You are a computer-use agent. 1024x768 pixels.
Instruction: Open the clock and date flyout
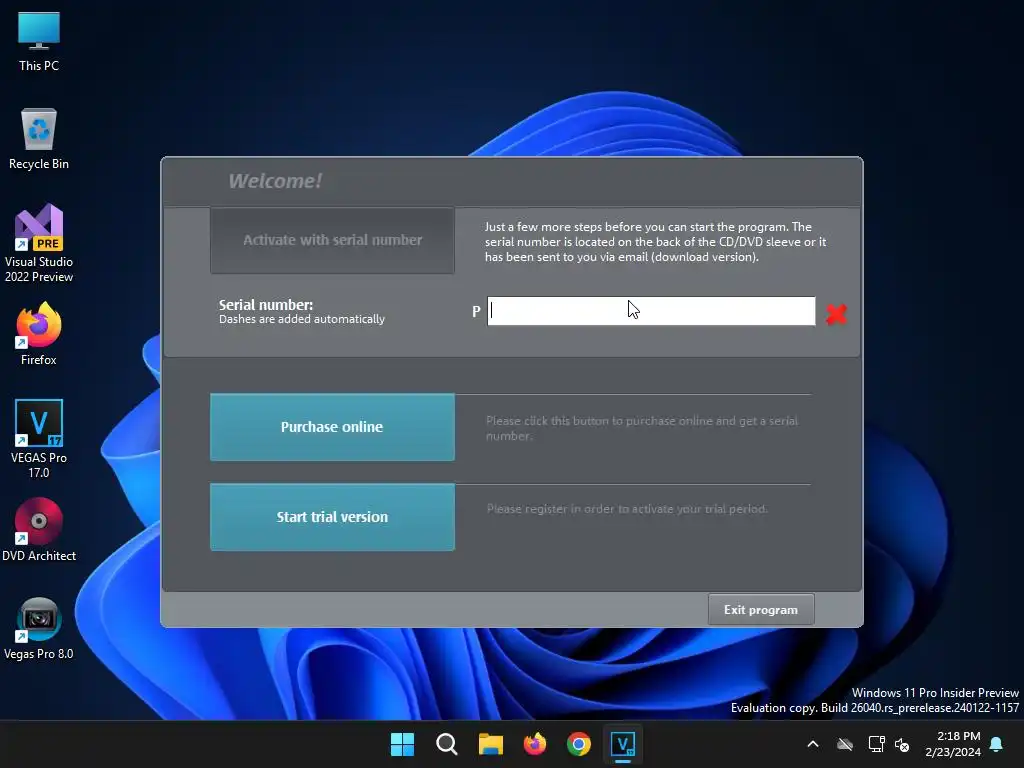(x=953, y=744)
